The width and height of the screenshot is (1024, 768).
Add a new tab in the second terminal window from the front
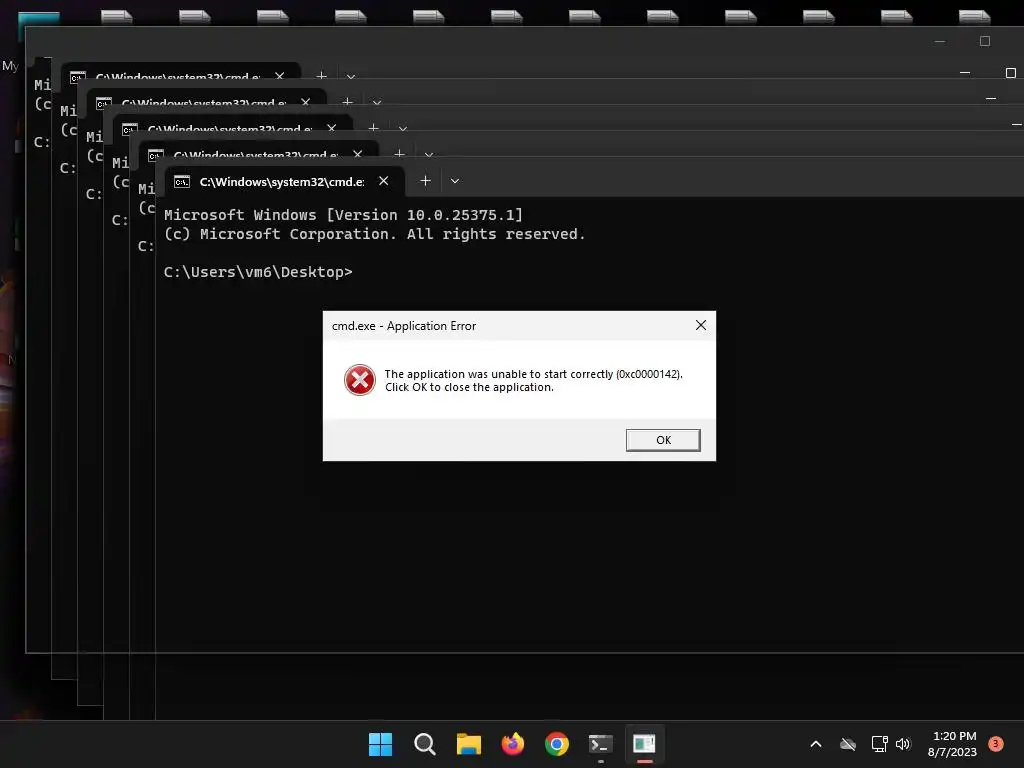[x=399, y=154]
